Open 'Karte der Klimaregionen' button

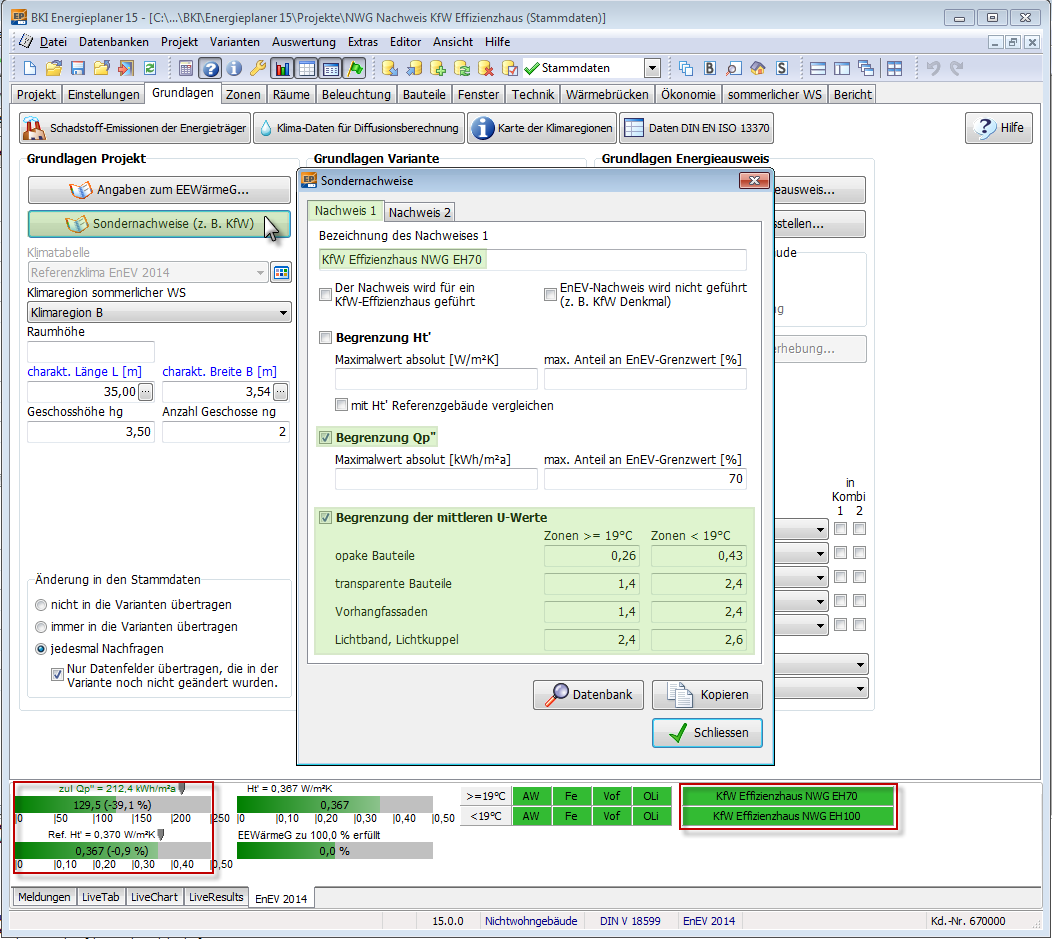coord(542,127)
